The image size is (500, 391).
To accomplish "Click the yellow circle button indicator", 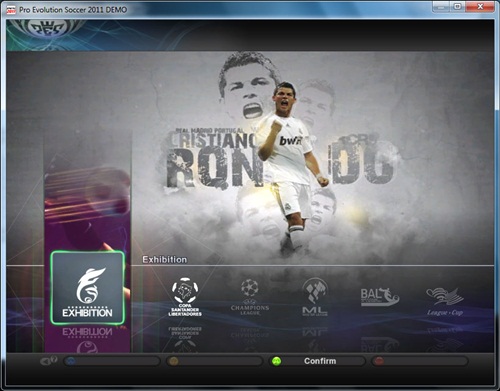I will [173, 361].
